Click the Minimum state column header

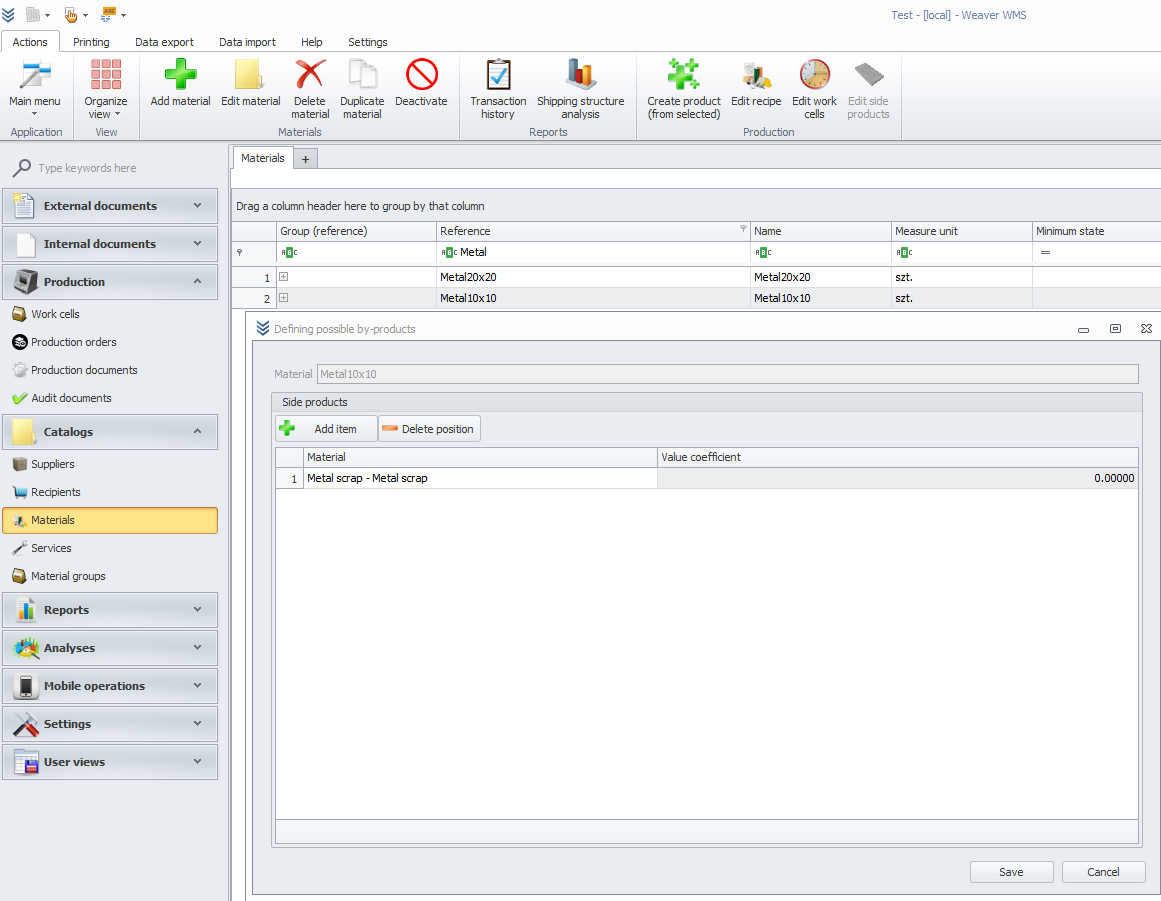click(x=1096, y=231)
